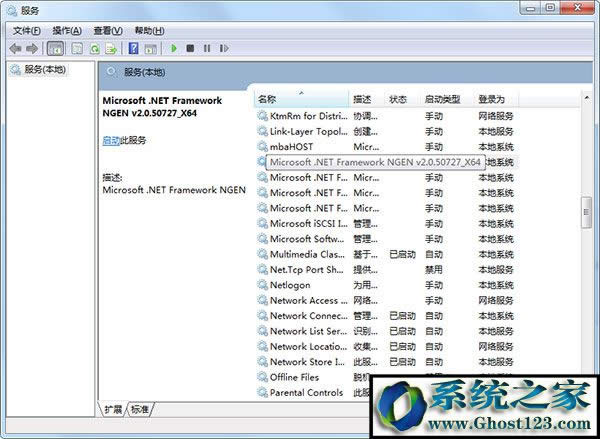This screenshot has width=600, height=439.
Task: Switch to the 扩展 tab
Action: pos(114,409)
